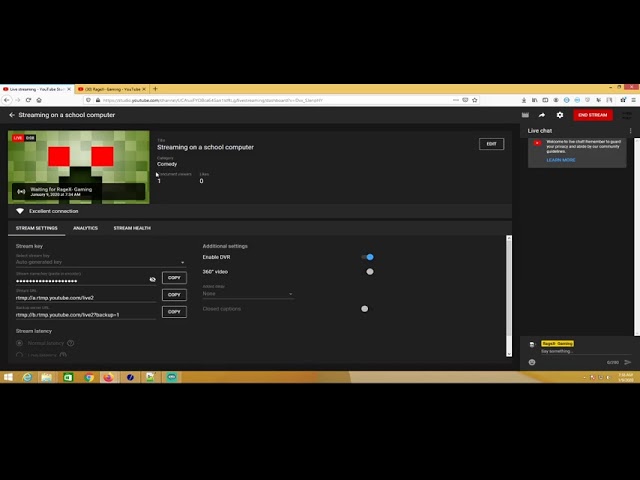Open Excel from the taskbar

click(x=68, y=377)
